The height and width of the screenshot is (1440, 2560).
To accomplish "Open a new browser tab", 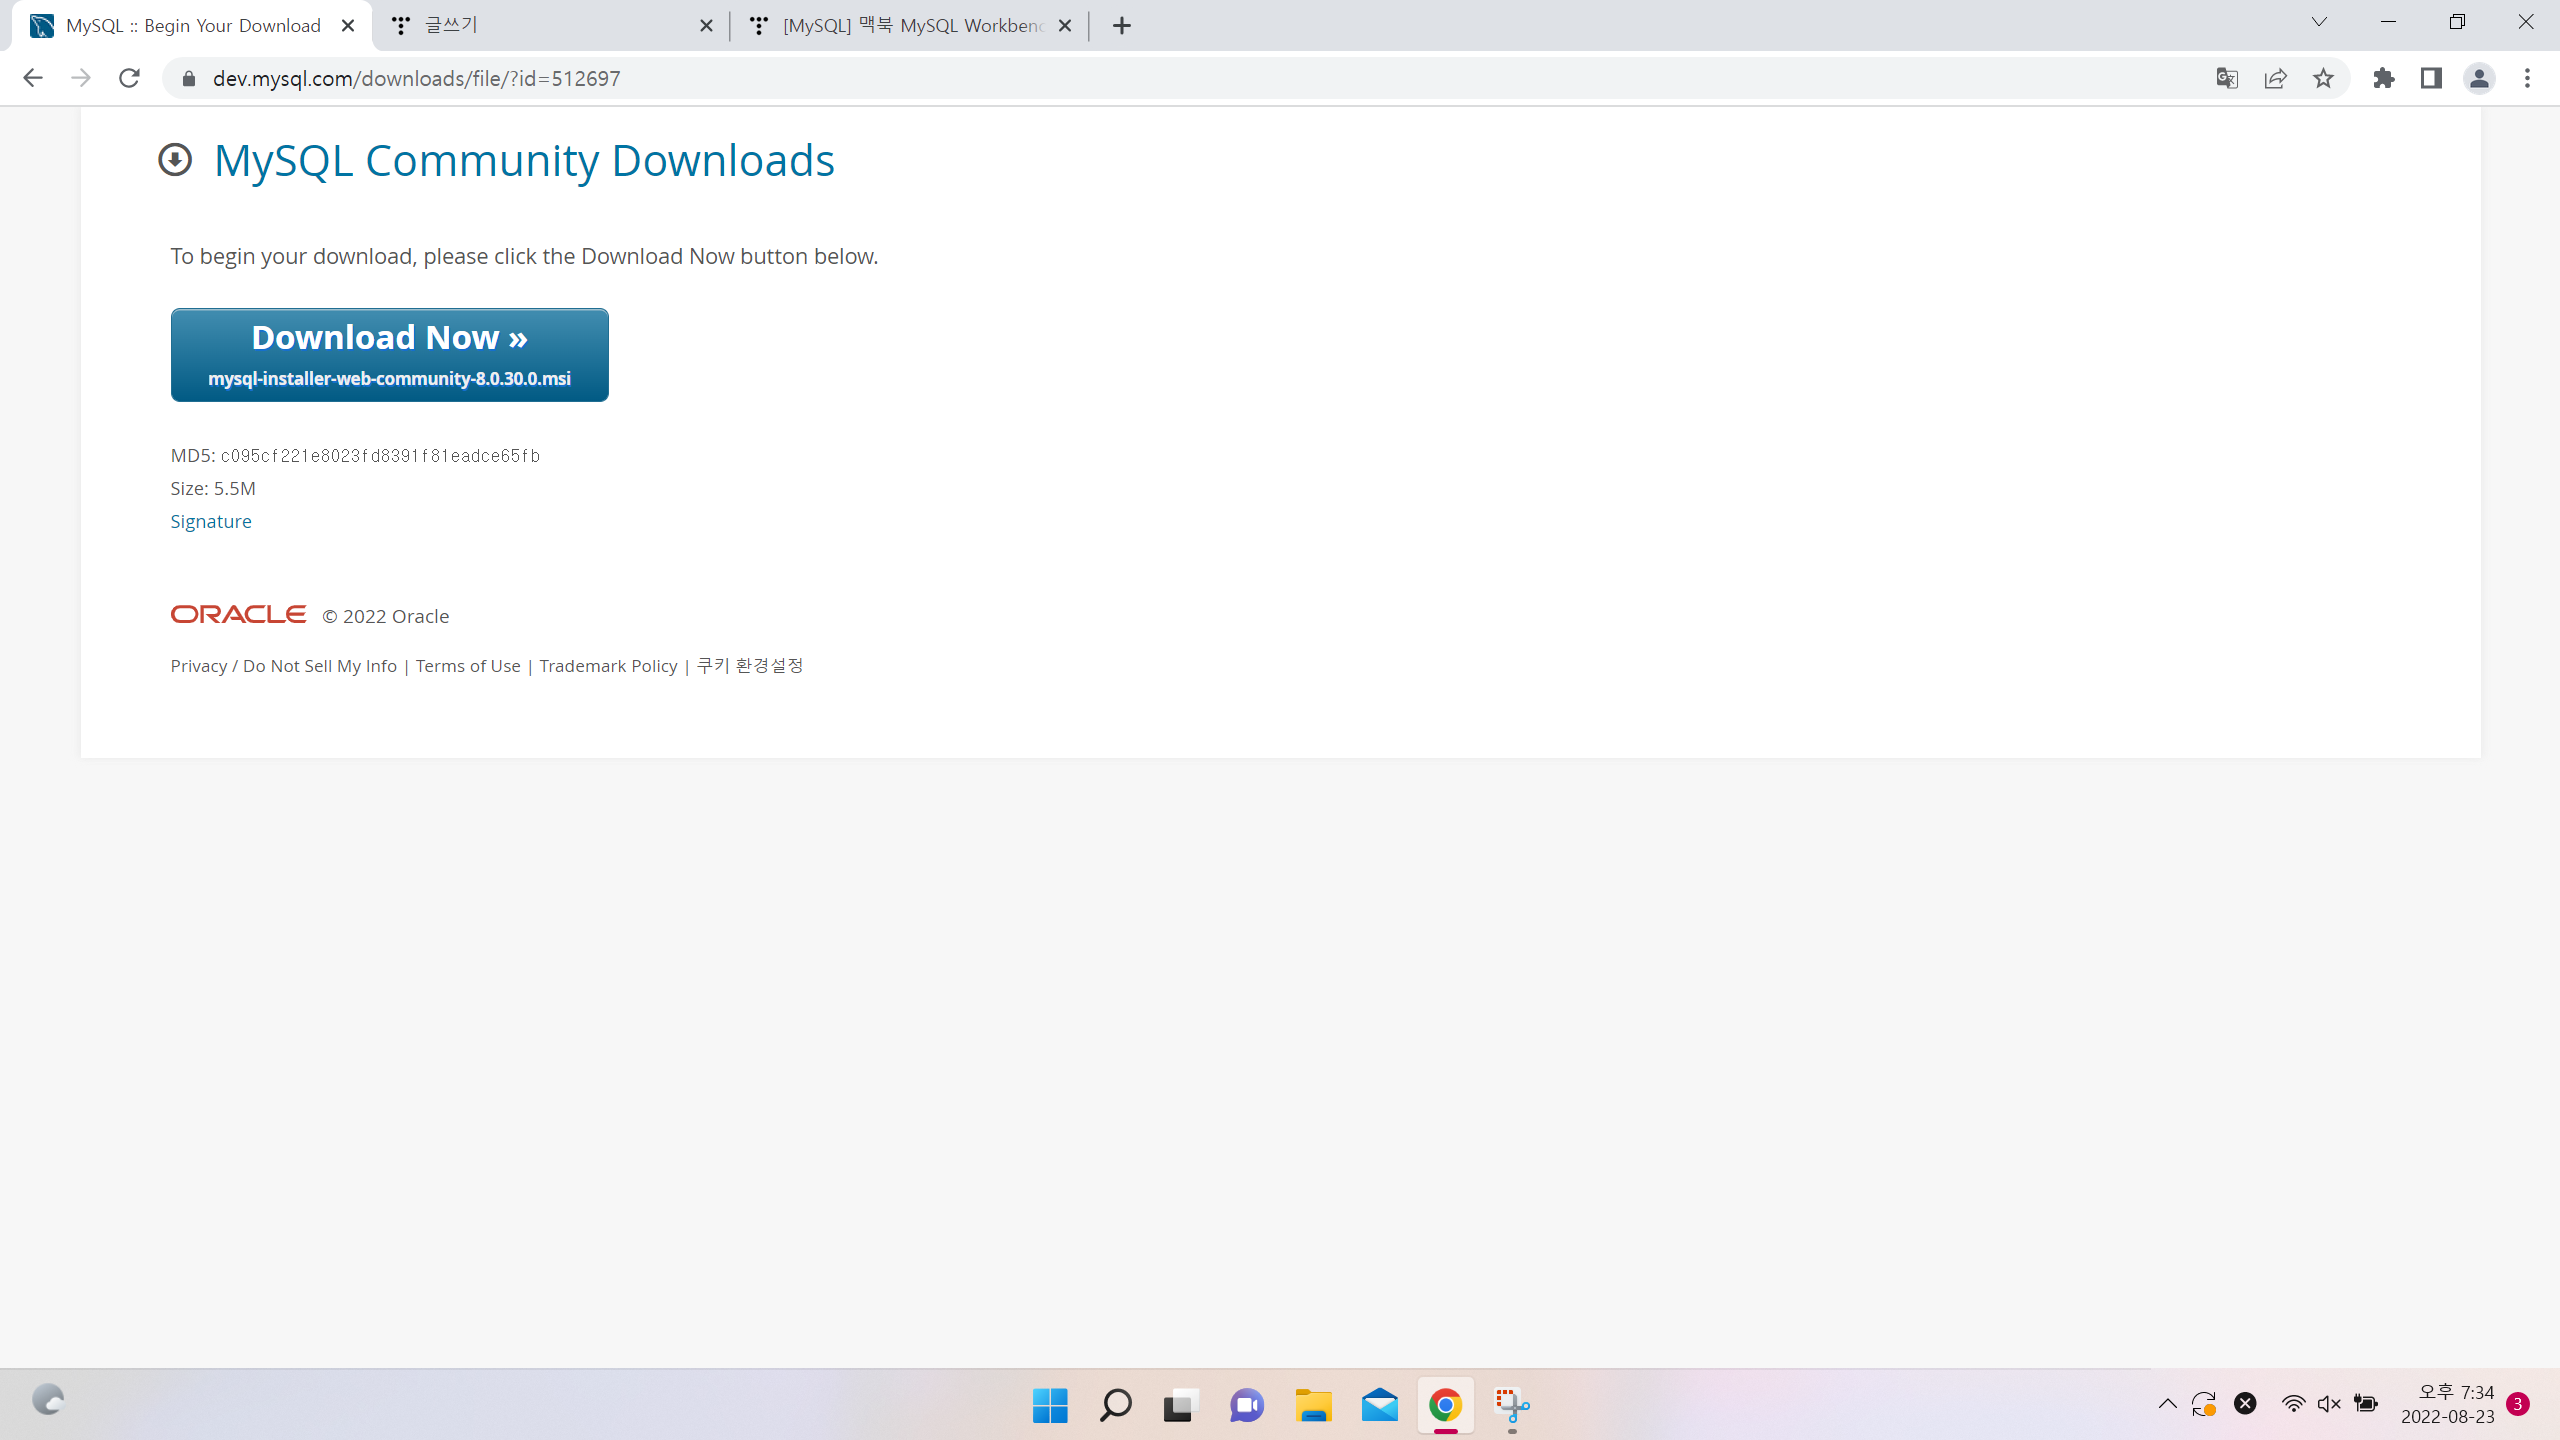I will tap(1122, 26).
